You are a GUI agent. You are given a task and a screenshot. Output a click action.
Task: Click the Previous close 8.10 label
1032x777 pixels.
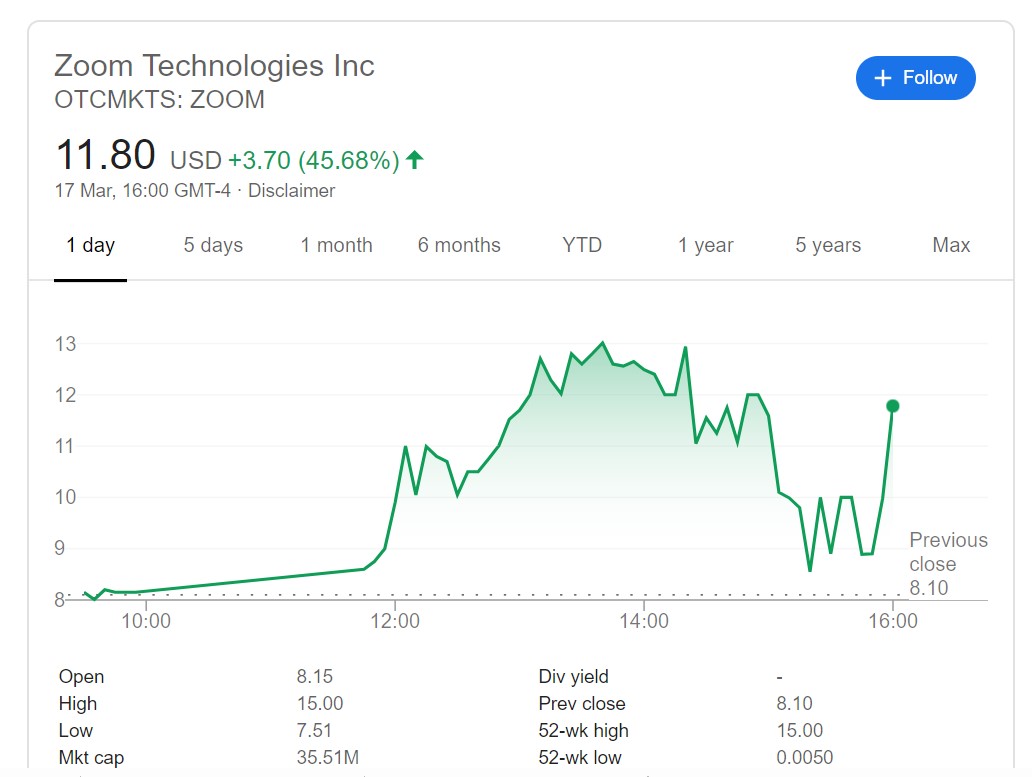[x=947, y=564]
